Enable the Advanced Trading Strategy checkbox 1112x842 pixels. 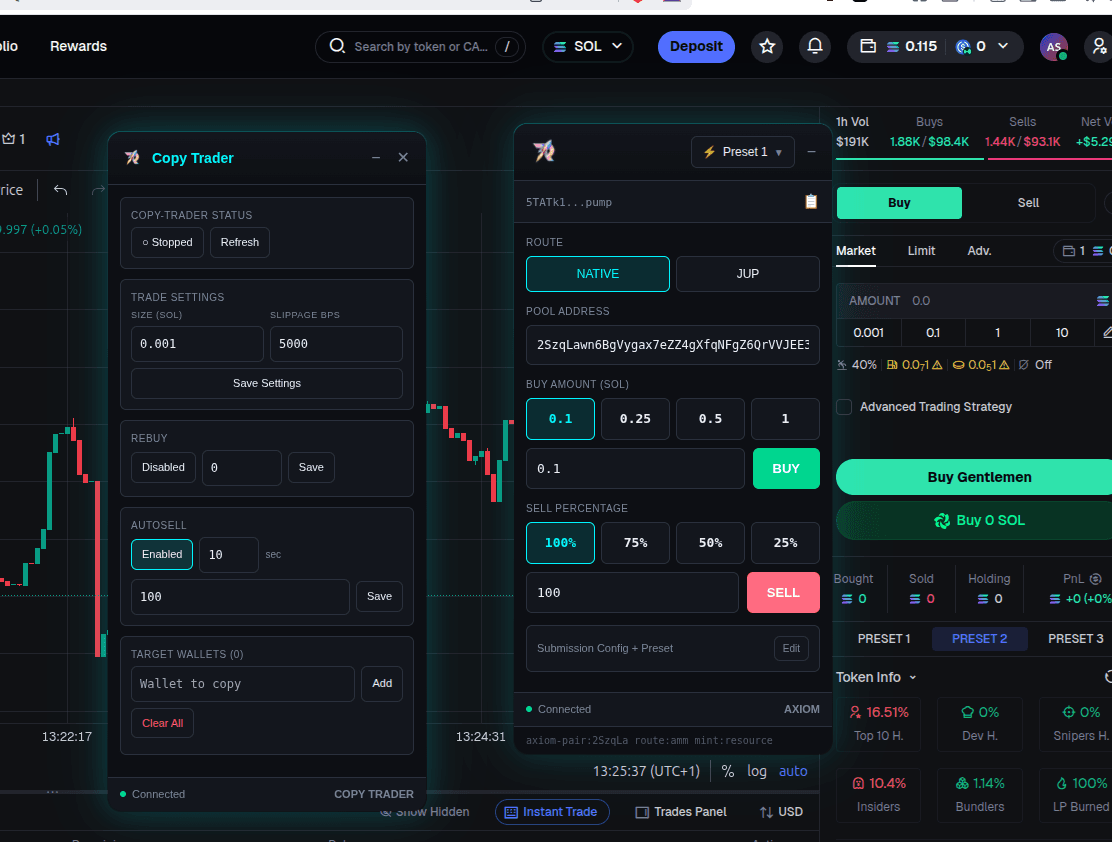tap(843, 407)
